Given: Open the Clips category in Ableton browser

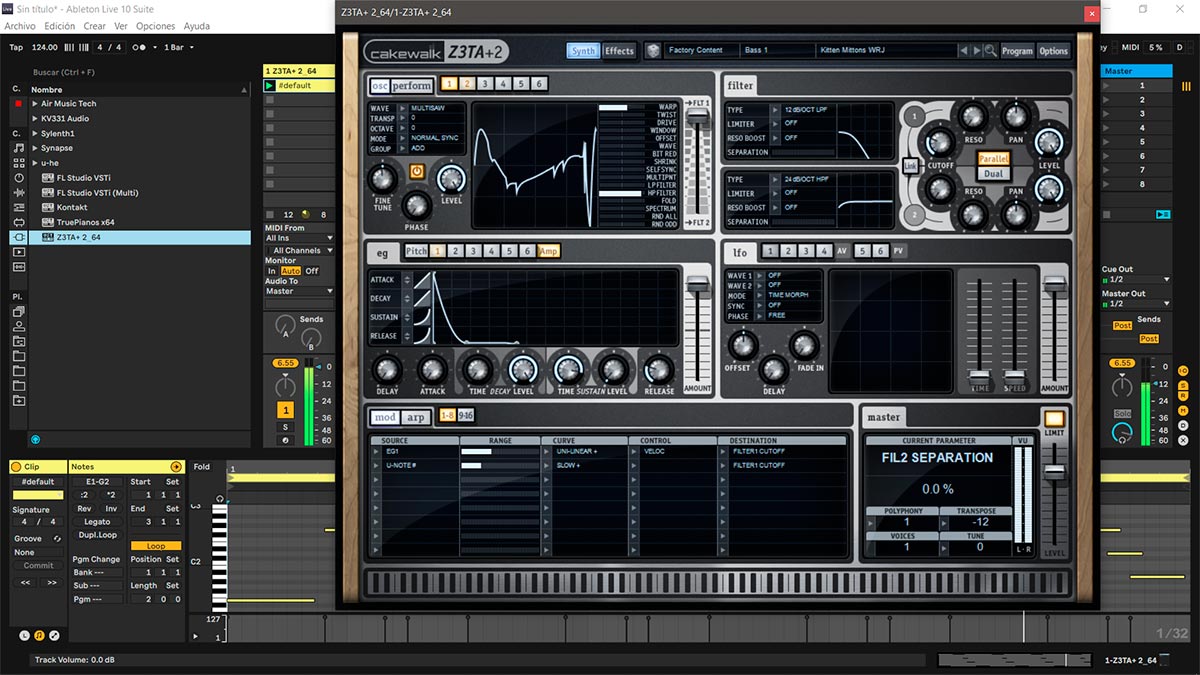Looking at the screenshot, I should point(18,252).
